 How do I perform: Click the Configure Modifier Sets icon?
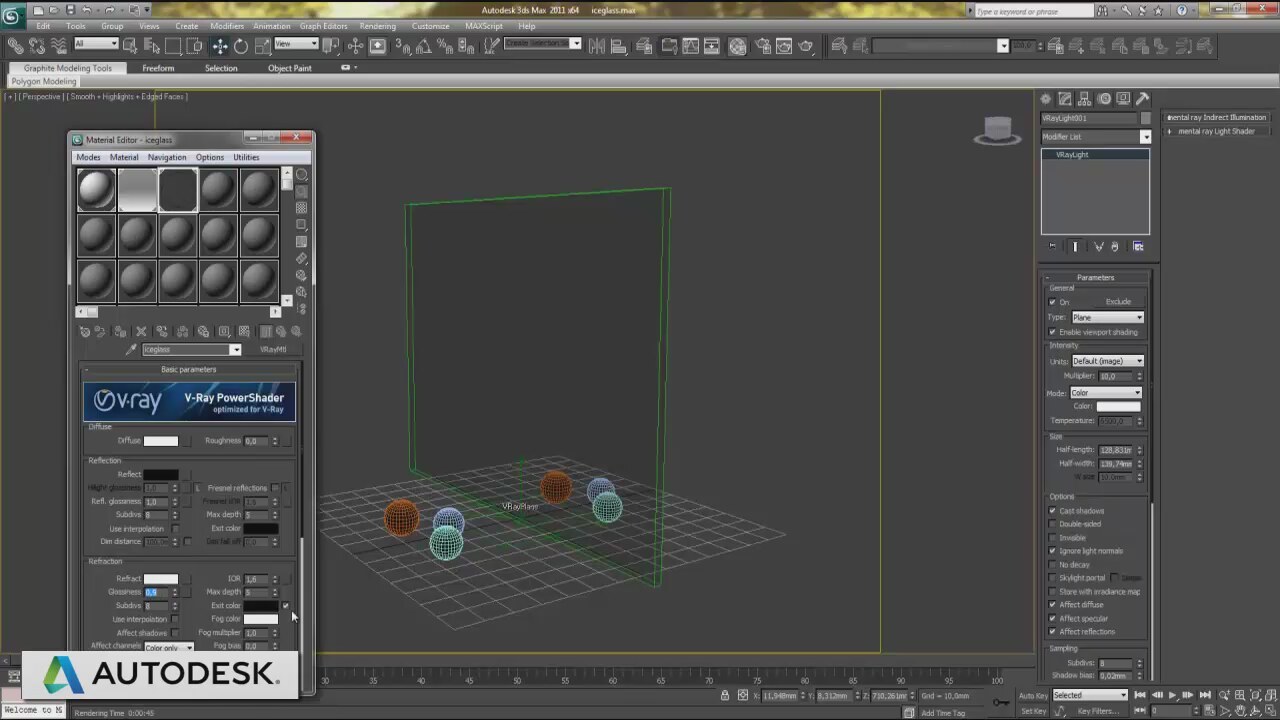tap(1138, 246)
